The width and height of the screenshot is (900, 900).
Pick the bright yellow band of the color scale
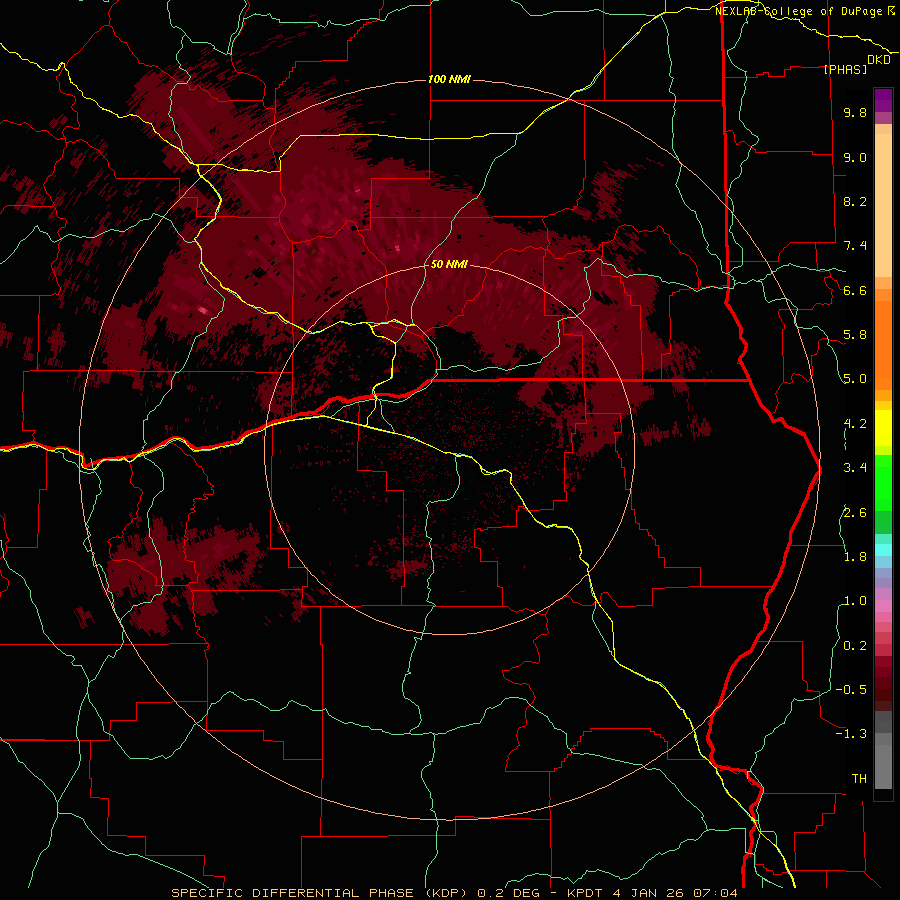pos(883,428)
